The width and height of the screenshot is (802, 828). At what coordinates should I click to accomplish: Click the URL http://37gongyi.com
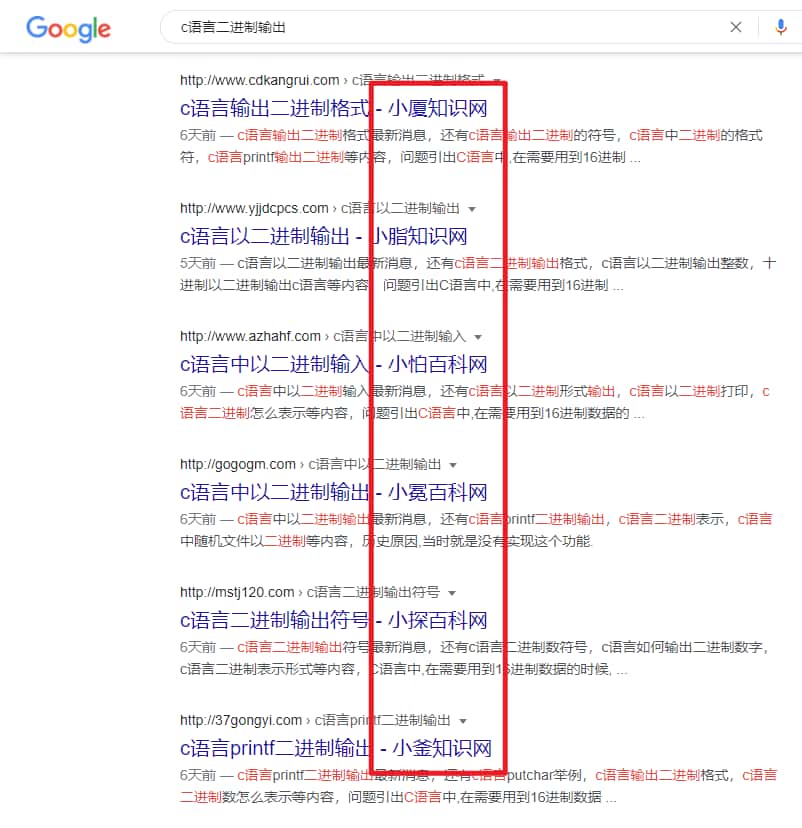click(x=241, y=720)
